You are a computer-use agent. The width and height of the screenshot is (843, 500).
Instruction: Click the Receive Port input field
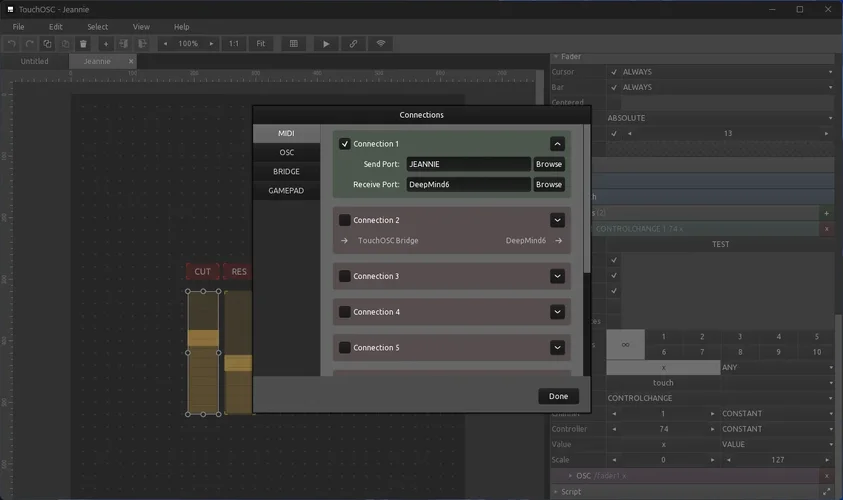point(468,185)
